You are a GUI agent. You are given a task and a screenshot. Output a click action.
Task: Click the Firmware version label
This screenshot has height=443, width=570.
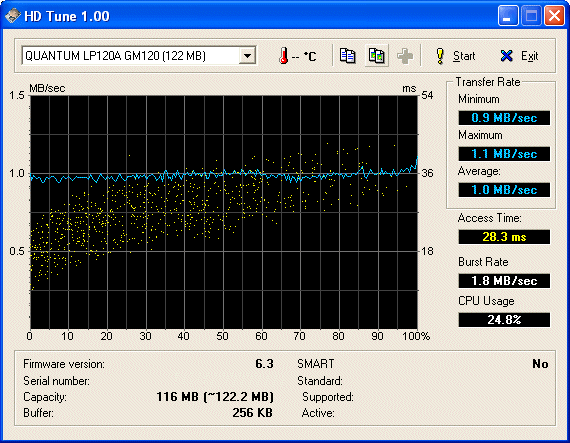click(x=64, y=364)
